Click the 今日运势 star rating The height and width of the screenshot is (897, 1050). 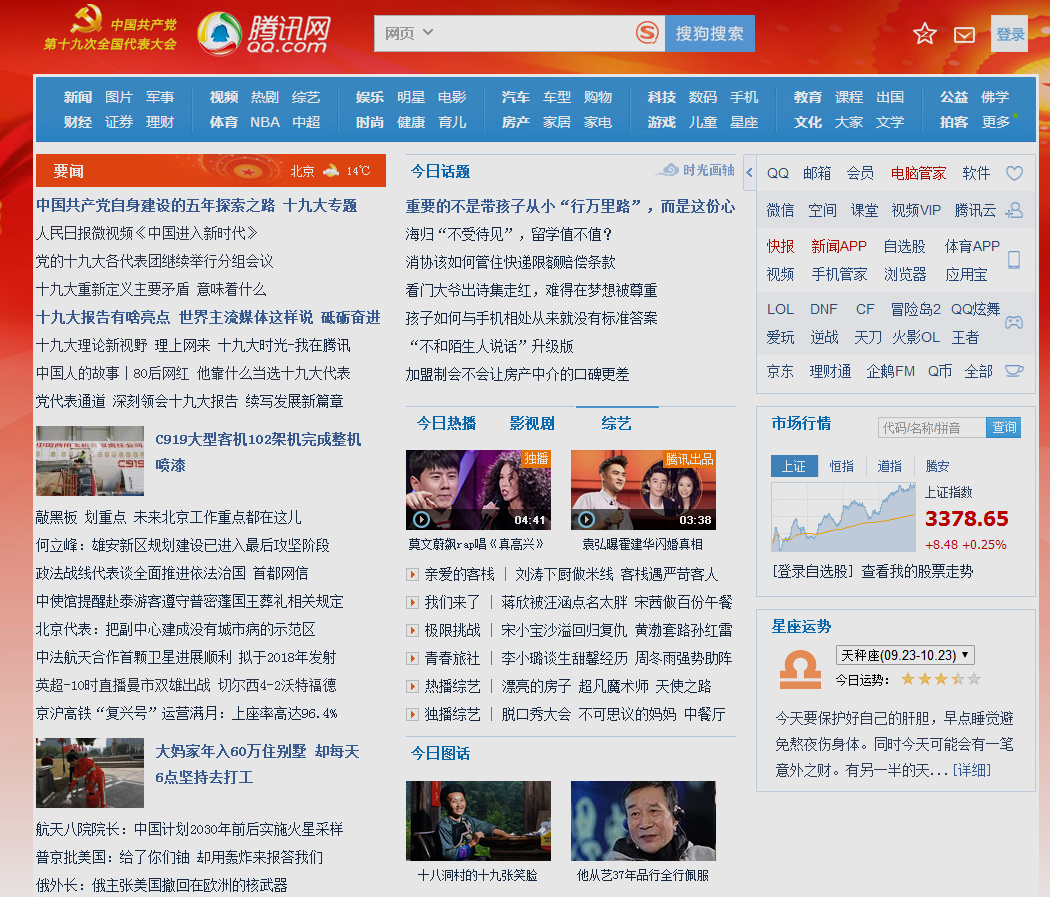[x=940, y=679]
